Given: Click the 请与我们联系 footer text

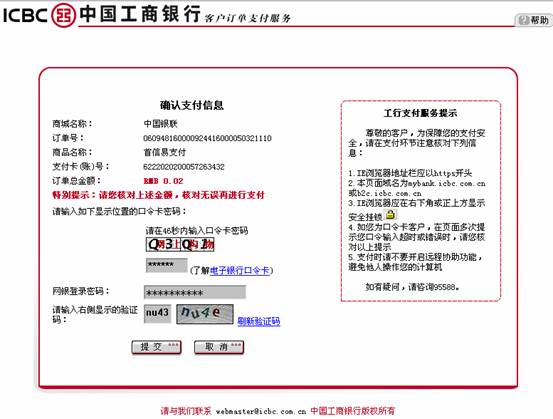Looking at the screenshot, I should coord(186,411).
